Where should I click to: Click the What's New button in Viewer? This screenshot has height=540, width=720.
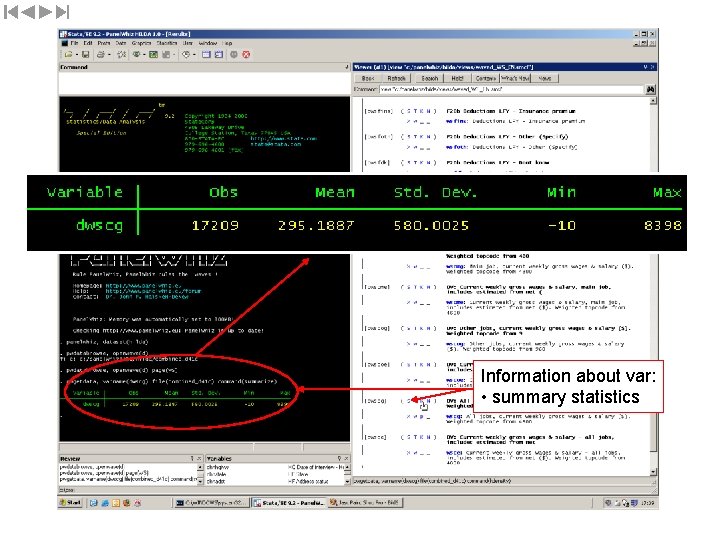516,79
